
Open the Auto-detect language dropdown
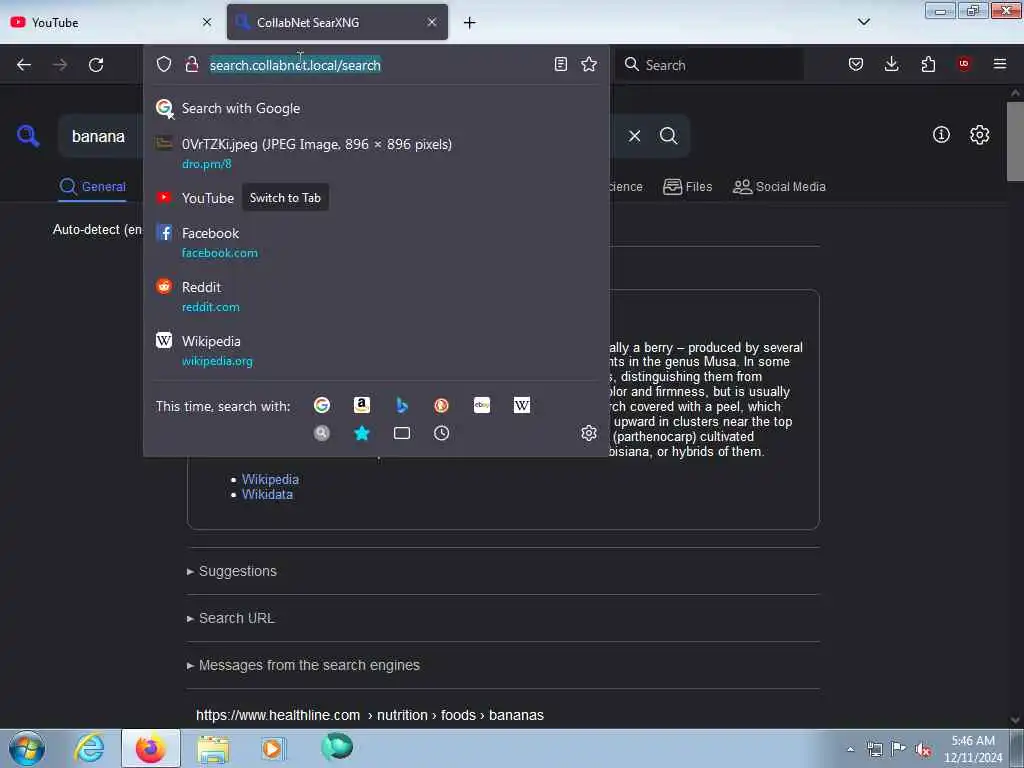click(97, 229)
